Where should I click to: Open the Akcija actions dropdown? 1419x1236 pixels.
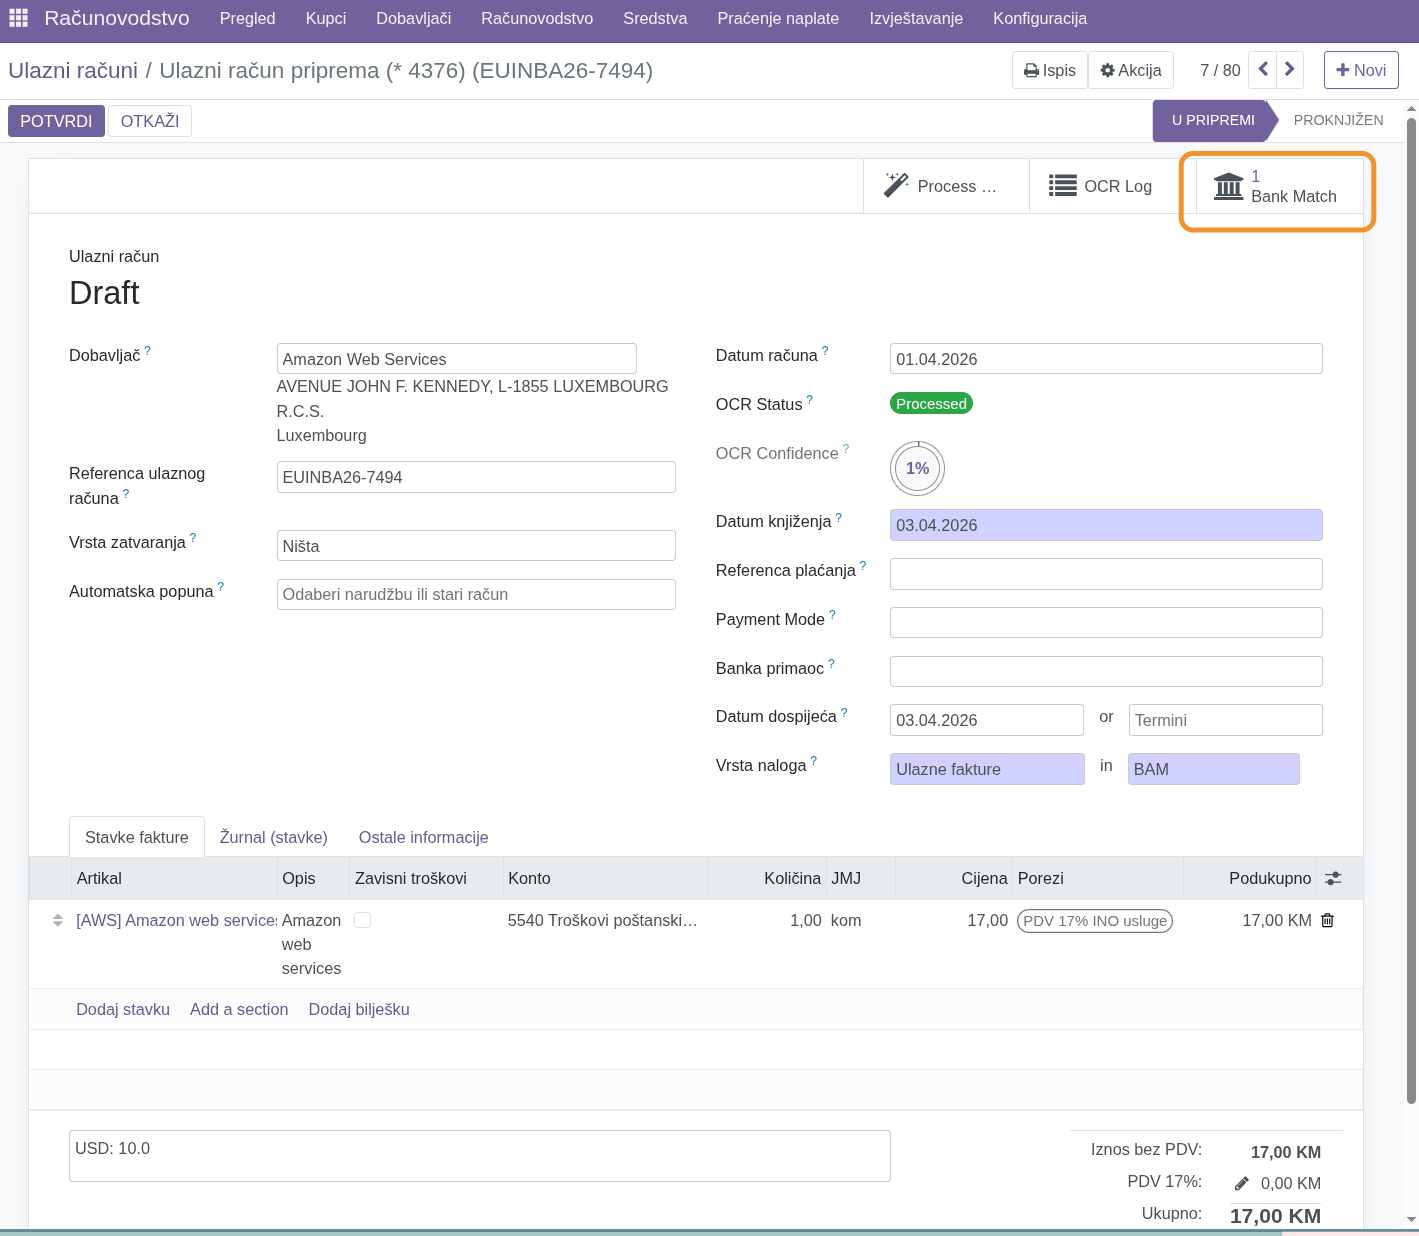coord(1130,70)
